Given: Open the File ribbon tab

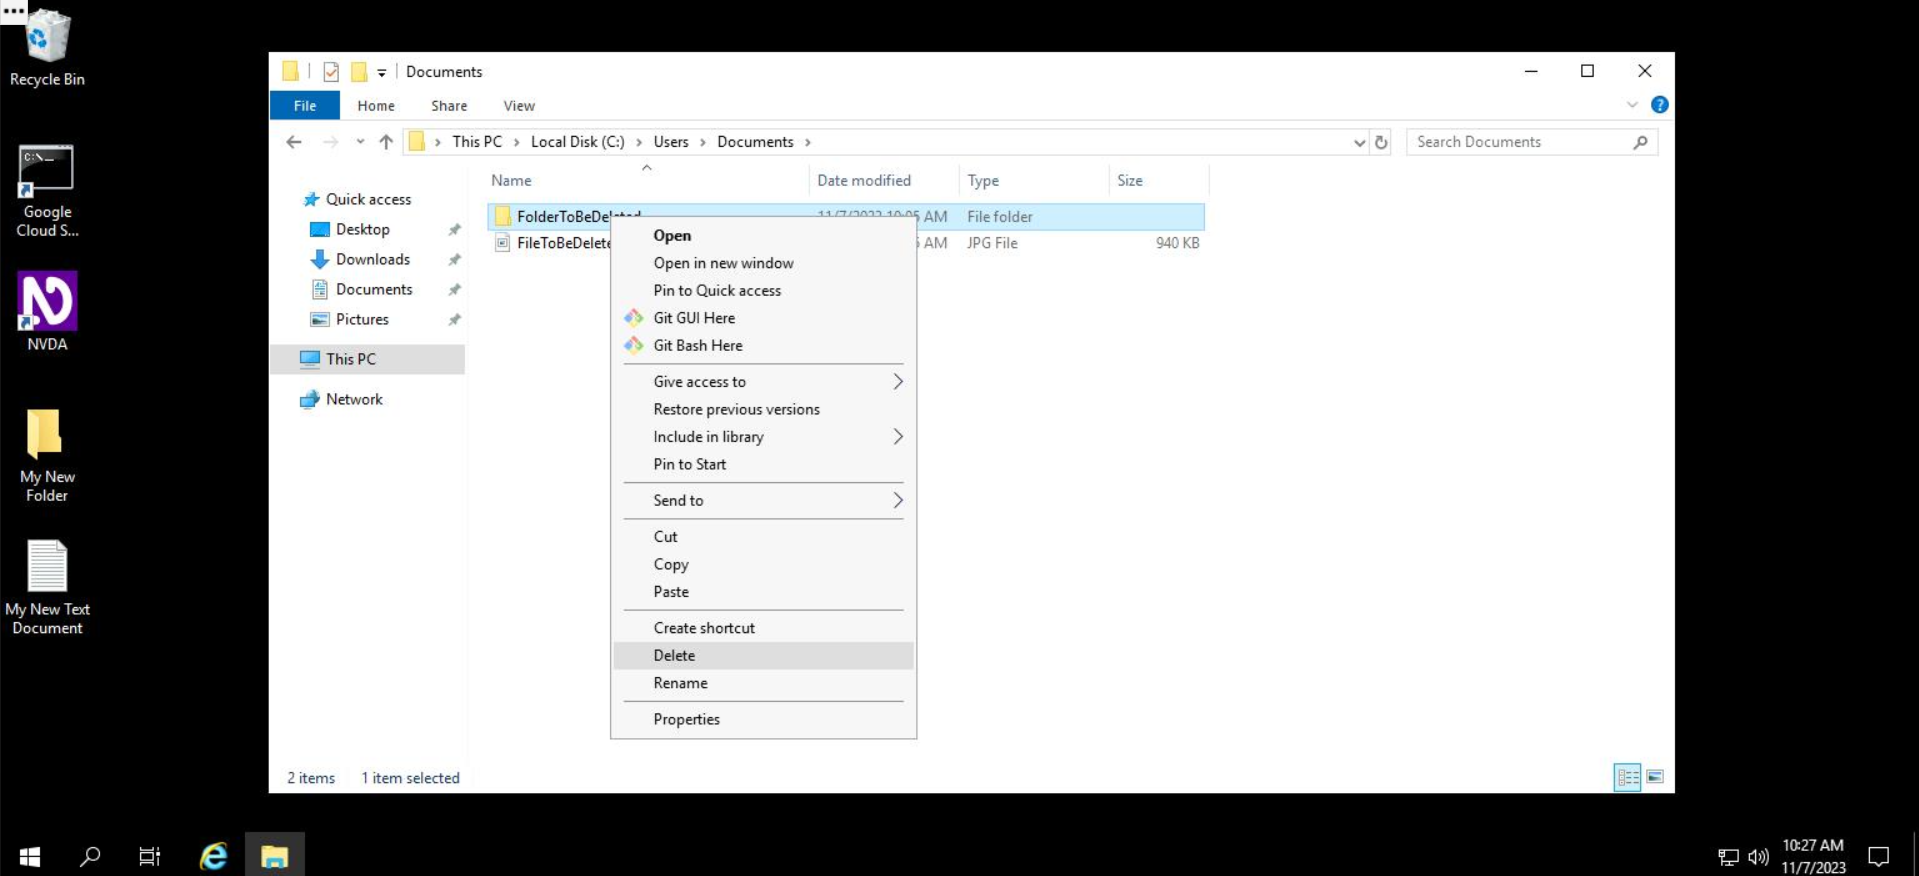Looking at the screenshot, I should [x=305, y=105].
